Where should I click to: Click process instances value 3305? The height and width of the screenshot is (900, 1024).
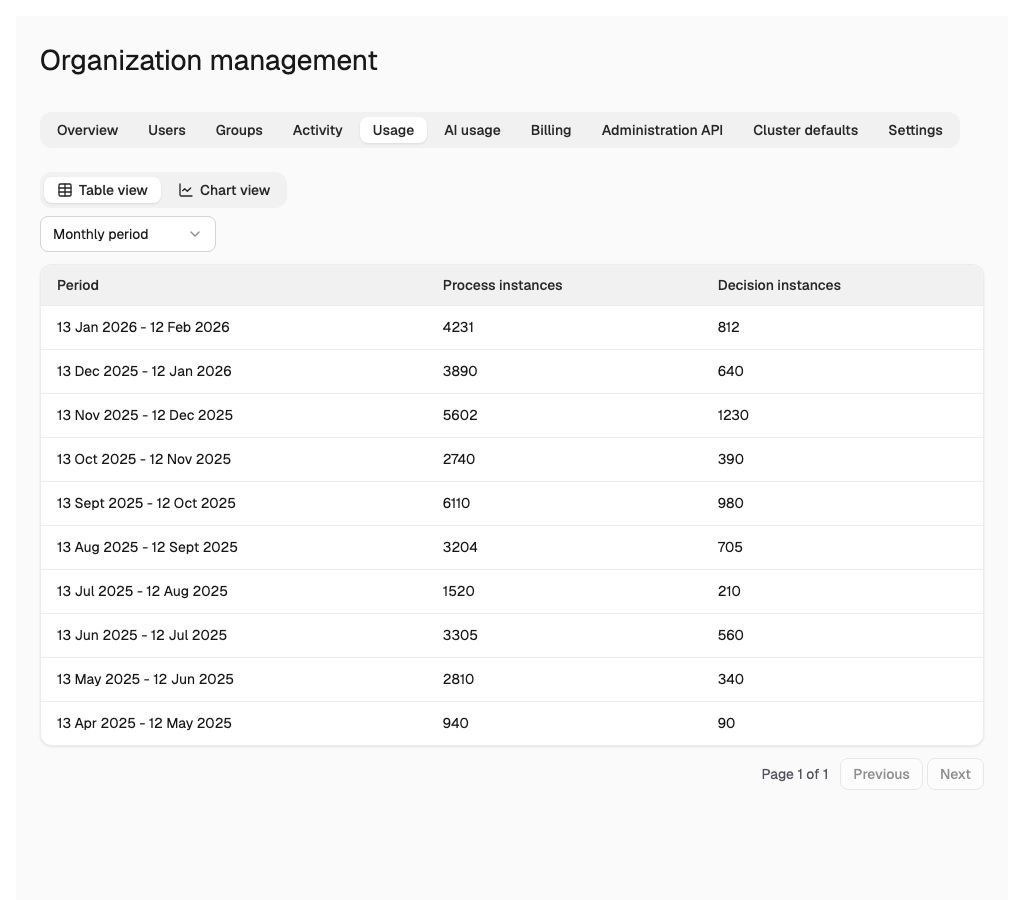point(460,635)
